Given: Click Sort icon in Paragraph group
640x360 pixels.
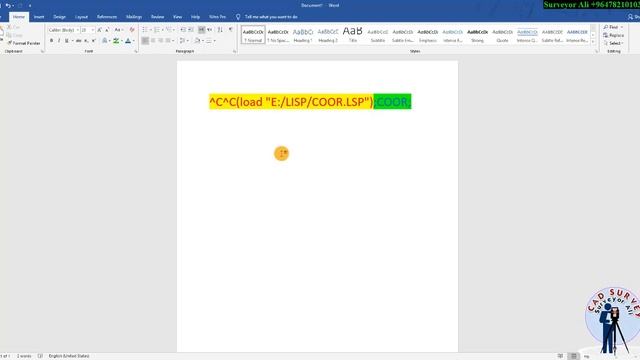Looking at the screenshot, I should pos(220,29).
